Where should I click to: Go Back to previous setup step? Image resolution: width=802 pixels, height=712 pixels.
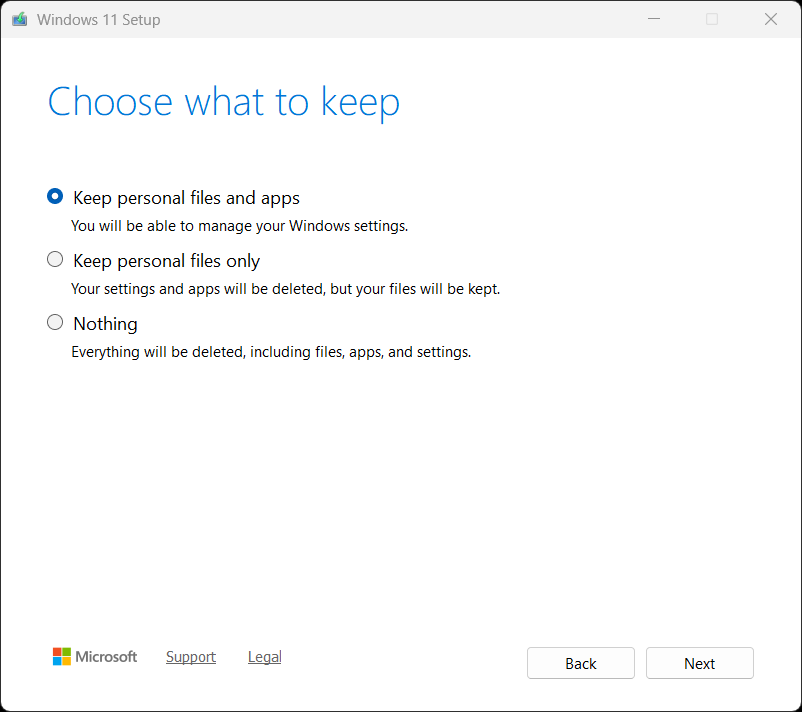click(581, 663)
